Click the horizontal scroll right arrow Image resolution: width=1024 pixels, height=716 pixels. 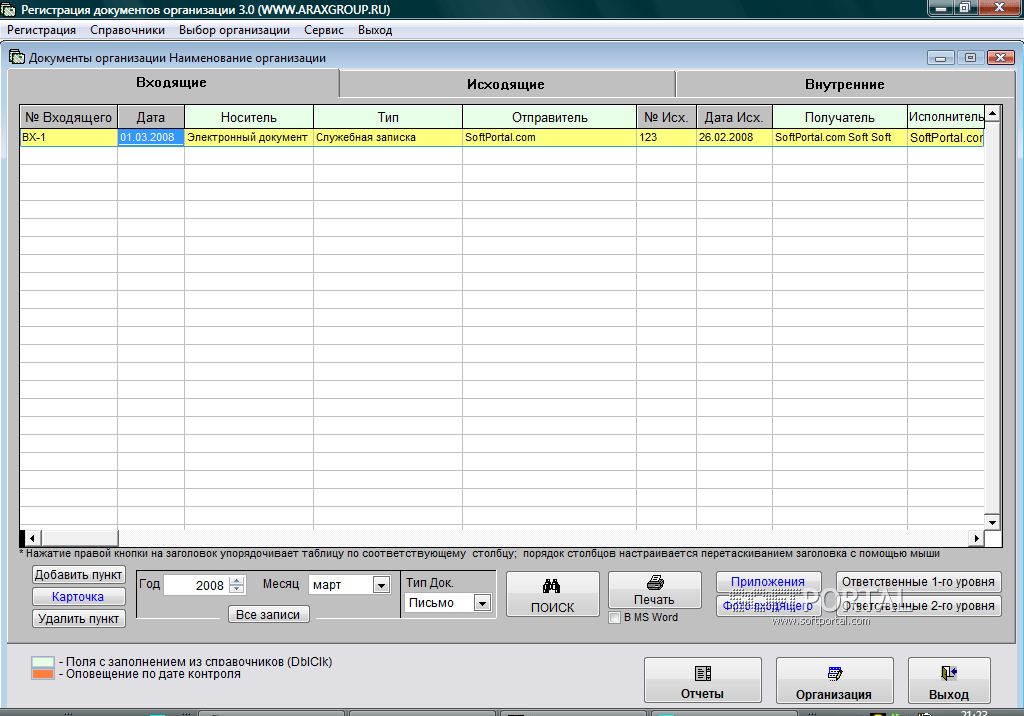(976, 538)
